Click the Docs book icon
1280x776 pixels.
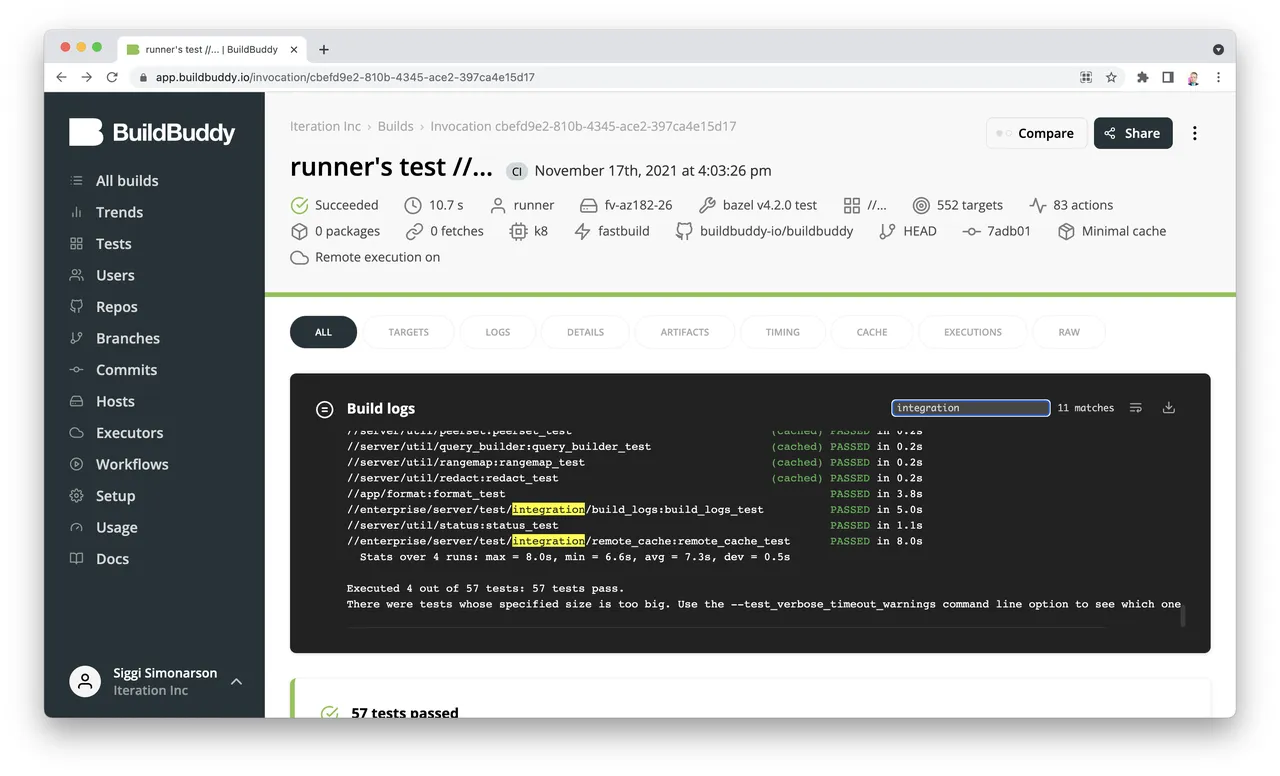[76, 559]
